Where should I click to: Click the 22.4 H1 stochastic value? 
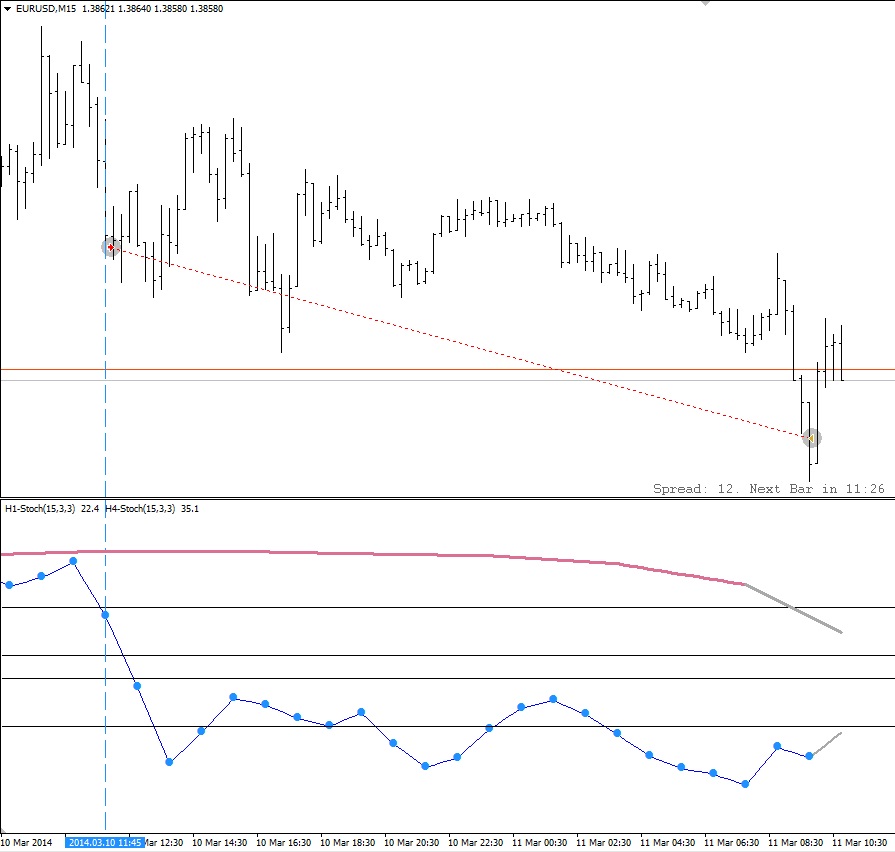coord(90,508)
